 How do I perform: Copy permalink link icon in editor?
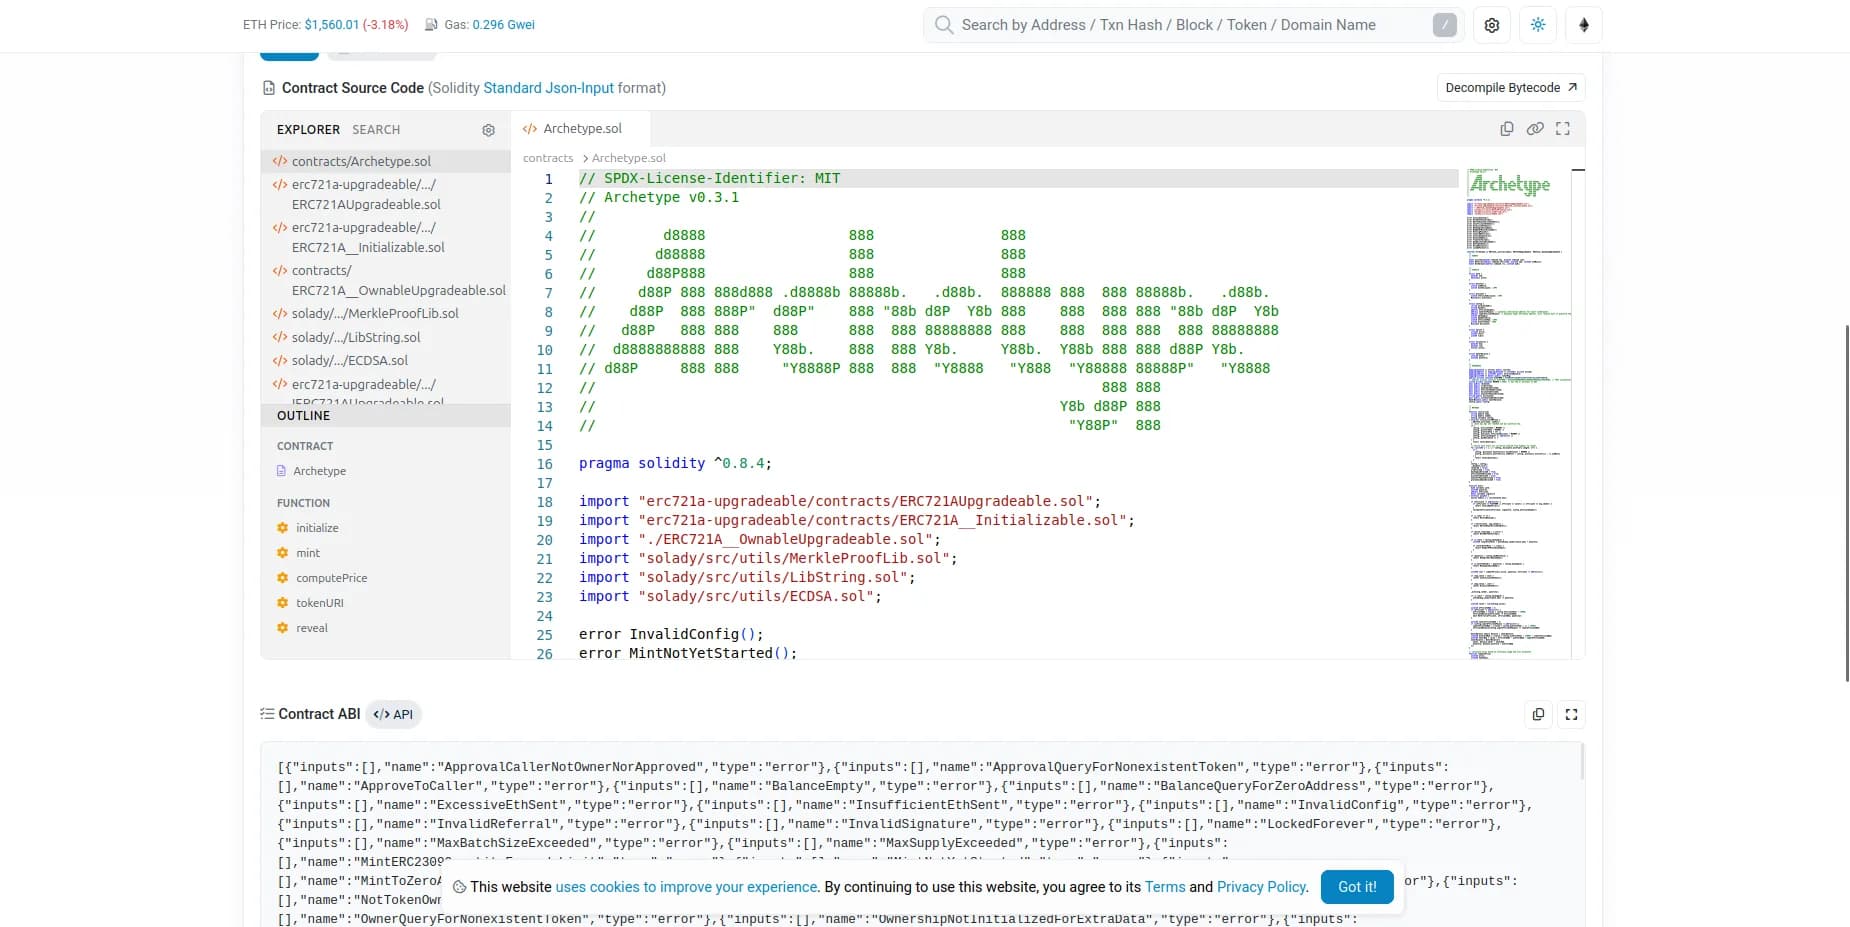[x=1535, y=129]
